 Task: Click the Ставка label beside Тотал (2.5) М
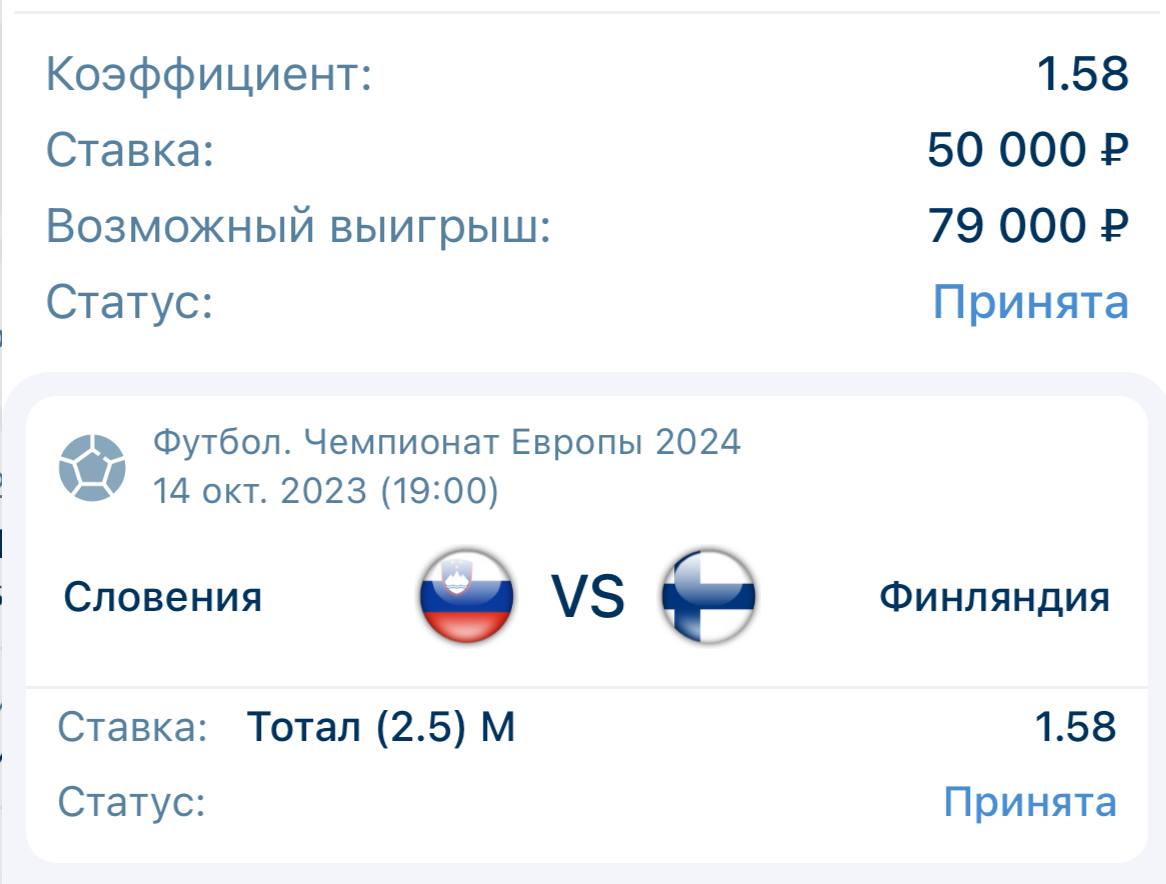(x=133, y=728)
